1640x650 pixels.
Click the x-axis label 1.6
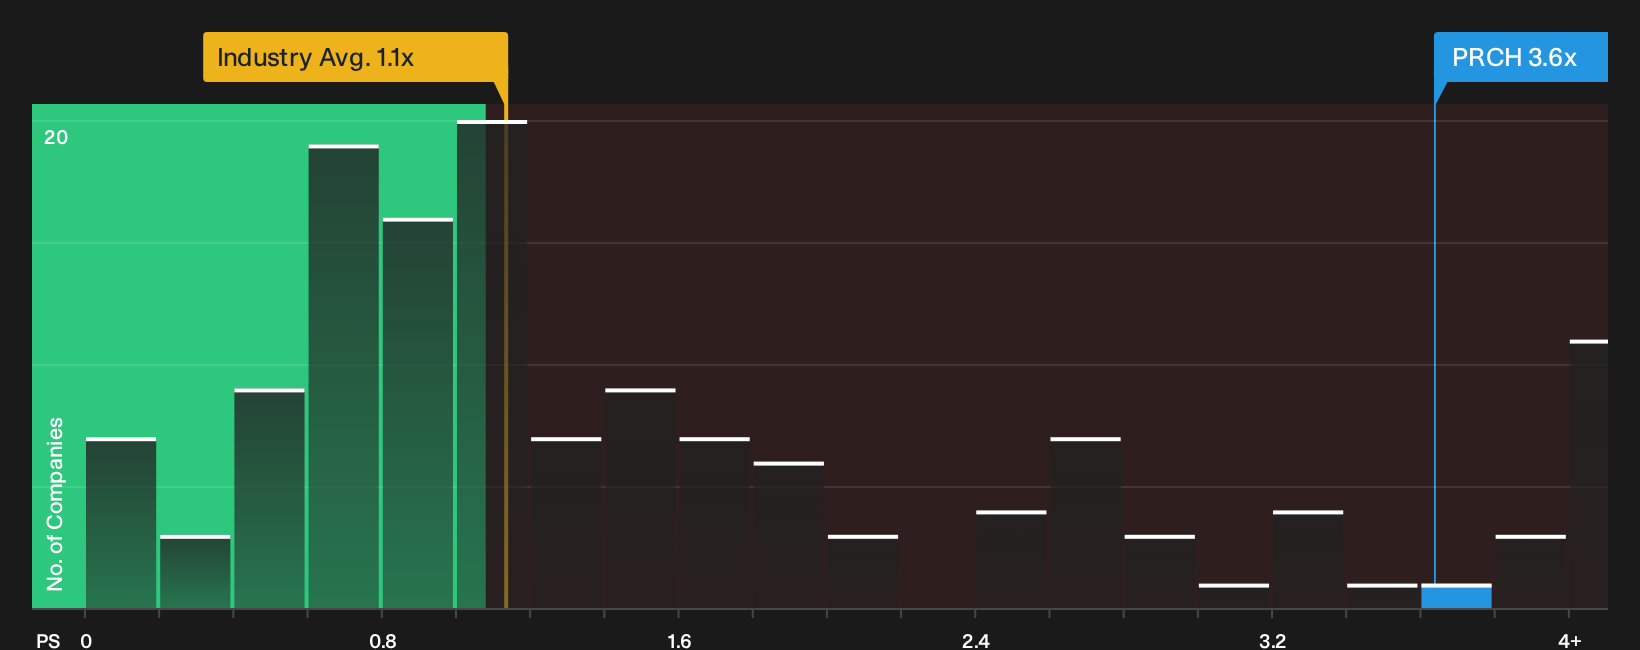tap(679, 640)
